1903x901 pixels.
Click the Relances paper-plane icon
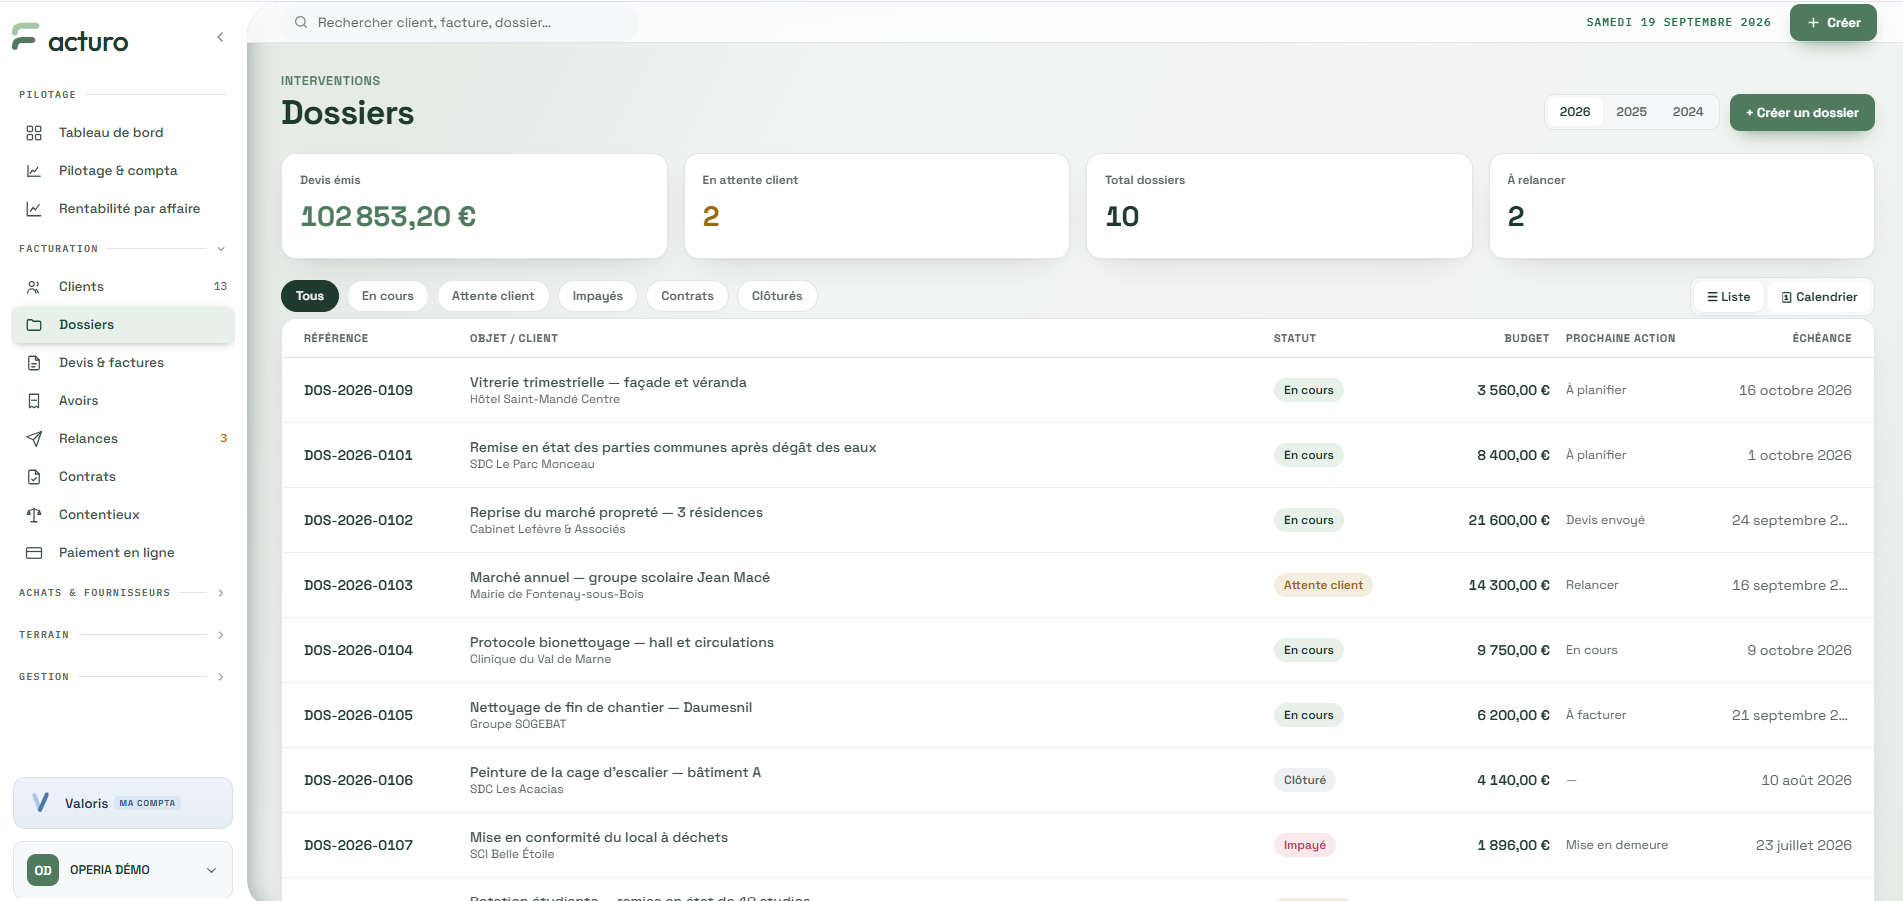point(34,439)
